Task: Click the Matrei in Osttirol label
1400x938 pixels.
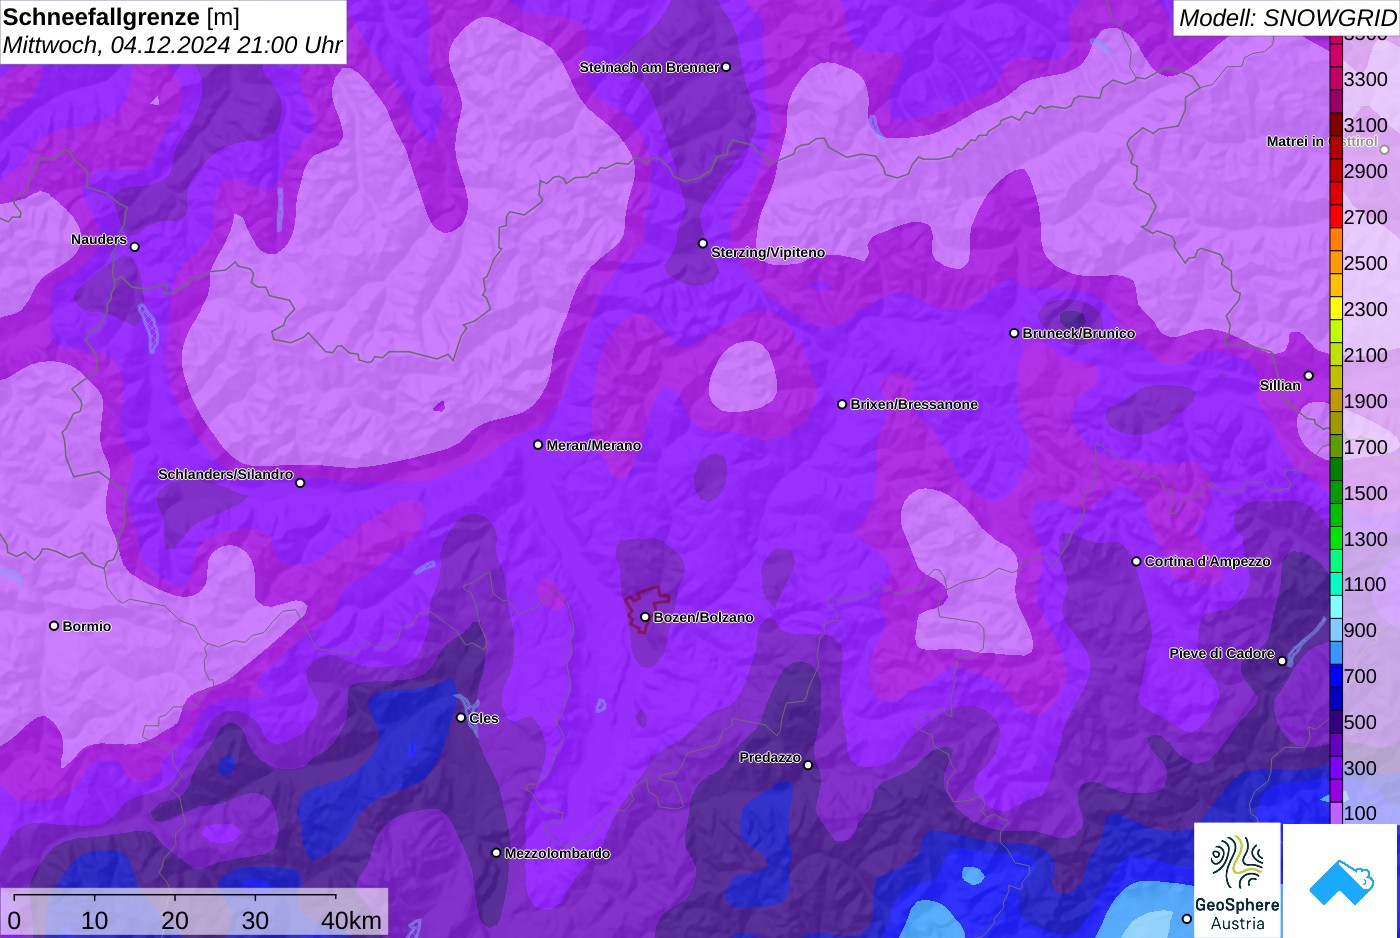Action: 1322,142
